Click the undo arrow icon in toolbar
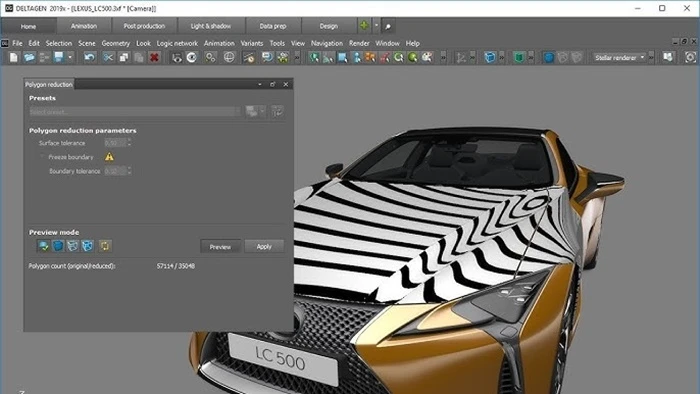 pyautogui.click(x=90, y=57)
